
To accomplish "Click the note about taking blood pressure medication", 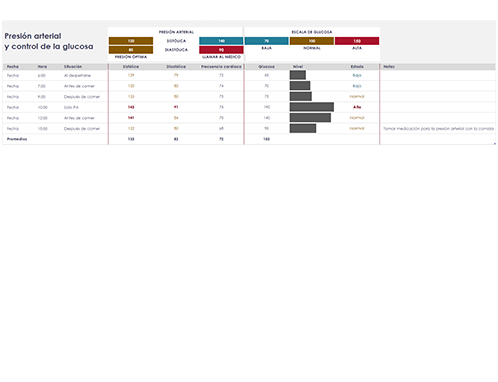I will [438, 129].
